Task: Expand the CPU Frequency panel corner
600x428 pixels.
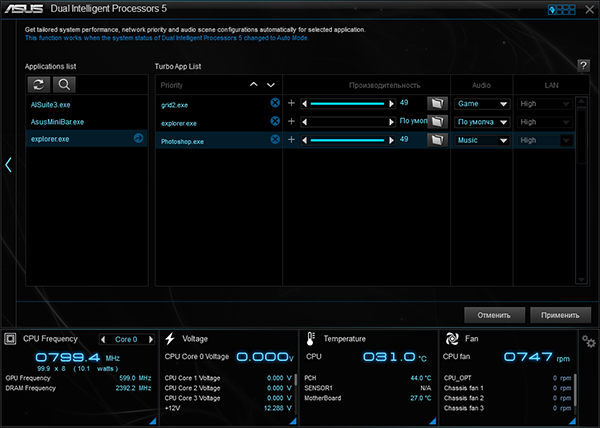Action: click(153, 421)
